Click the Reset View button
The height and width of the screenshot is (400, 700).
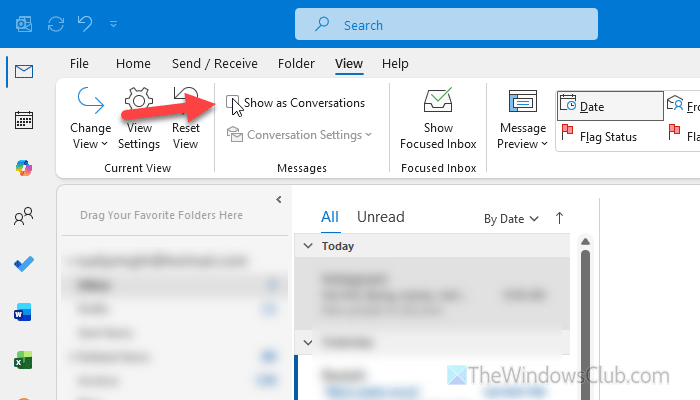[x=186, y=118]
